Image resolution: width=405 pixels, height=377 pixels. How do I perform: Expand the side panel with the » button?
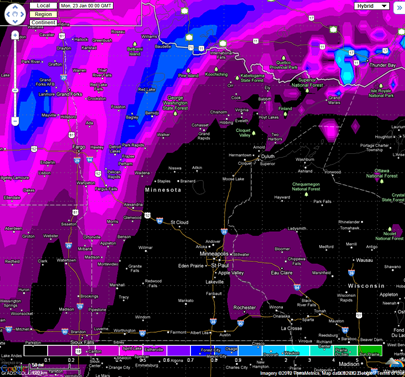(x=399, y=8)
